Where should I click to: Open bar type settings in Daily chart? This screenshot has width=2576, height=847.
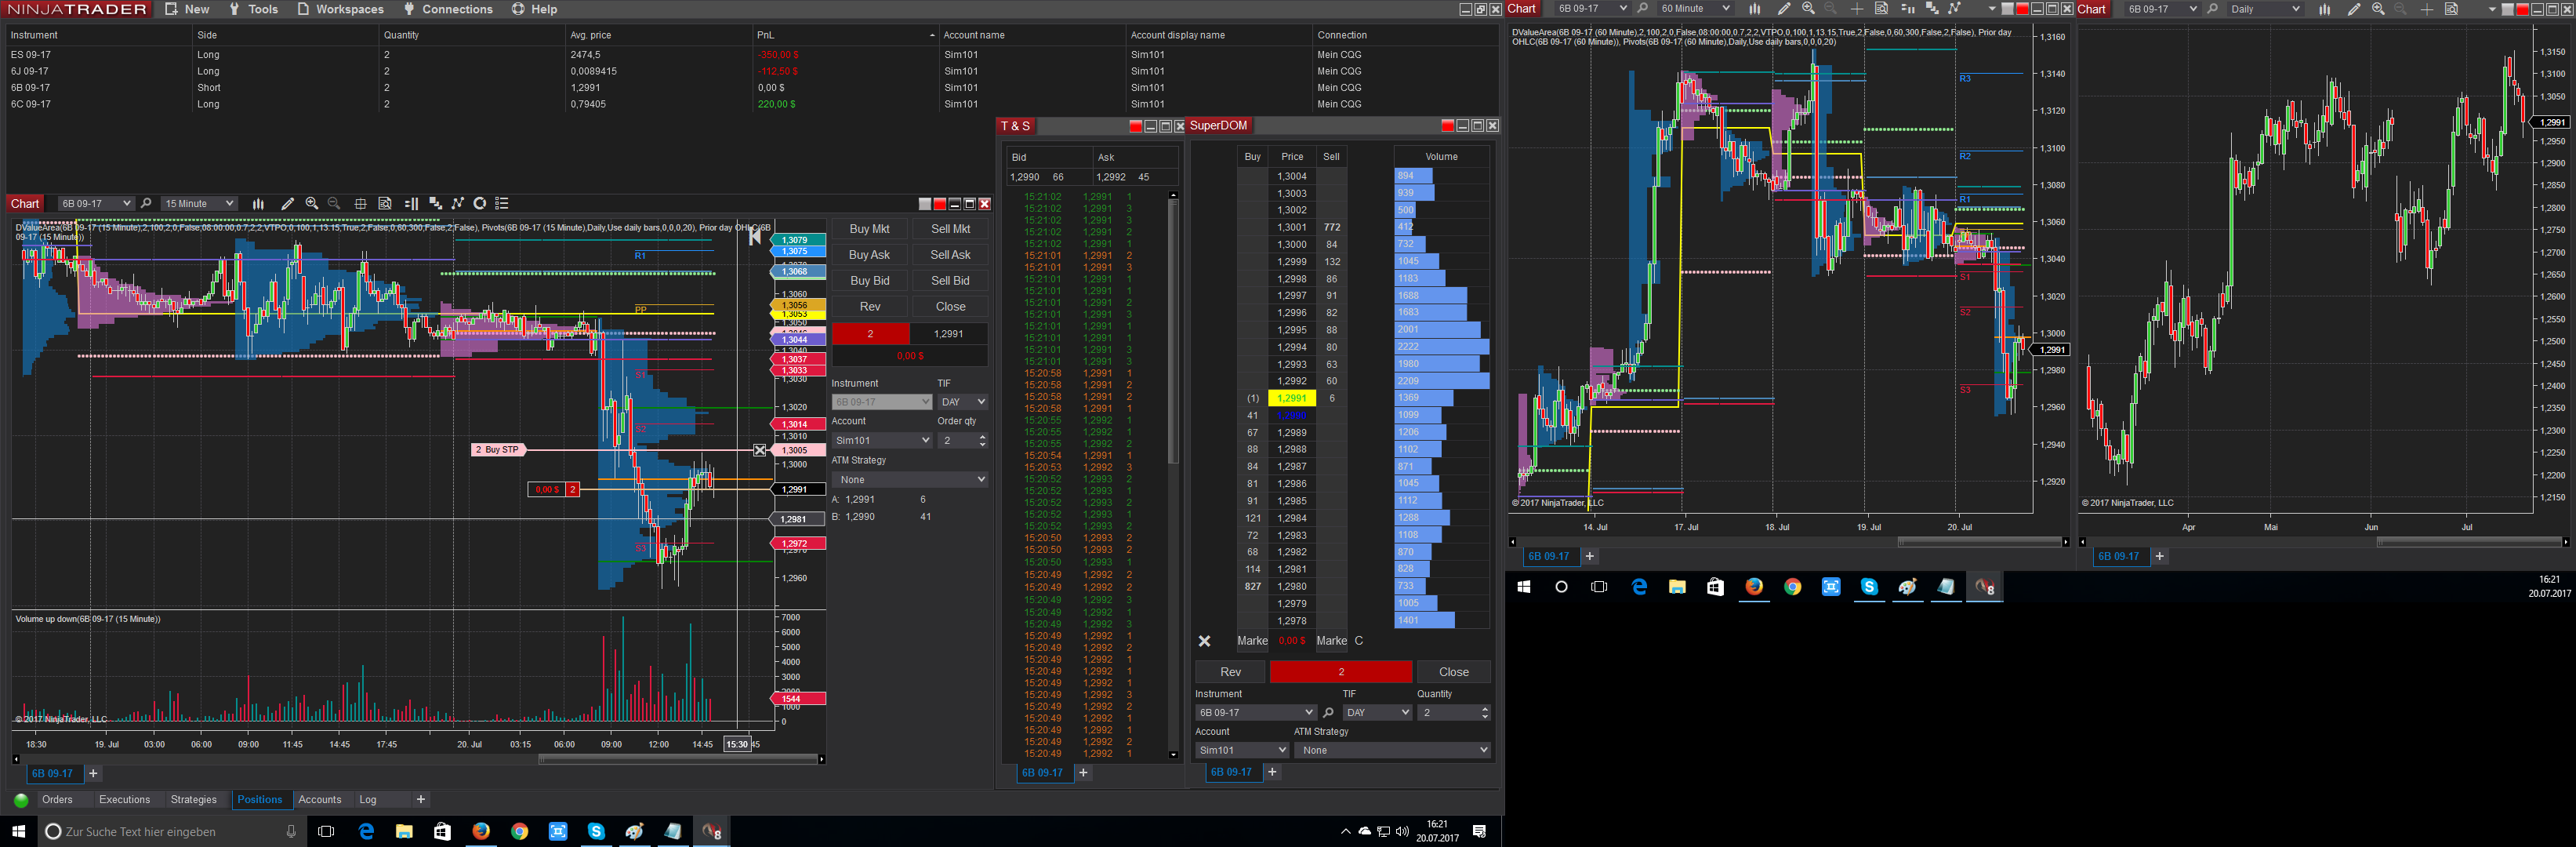coord(2324,9)
